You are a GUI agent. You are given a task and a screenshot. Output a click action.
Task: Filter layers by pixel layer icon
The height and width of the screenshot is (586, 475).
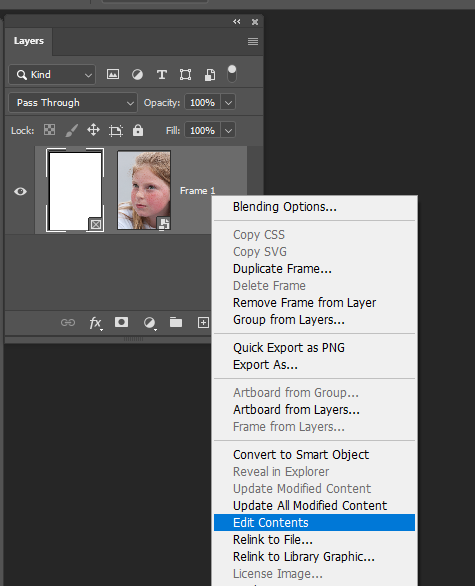[113, 74]
